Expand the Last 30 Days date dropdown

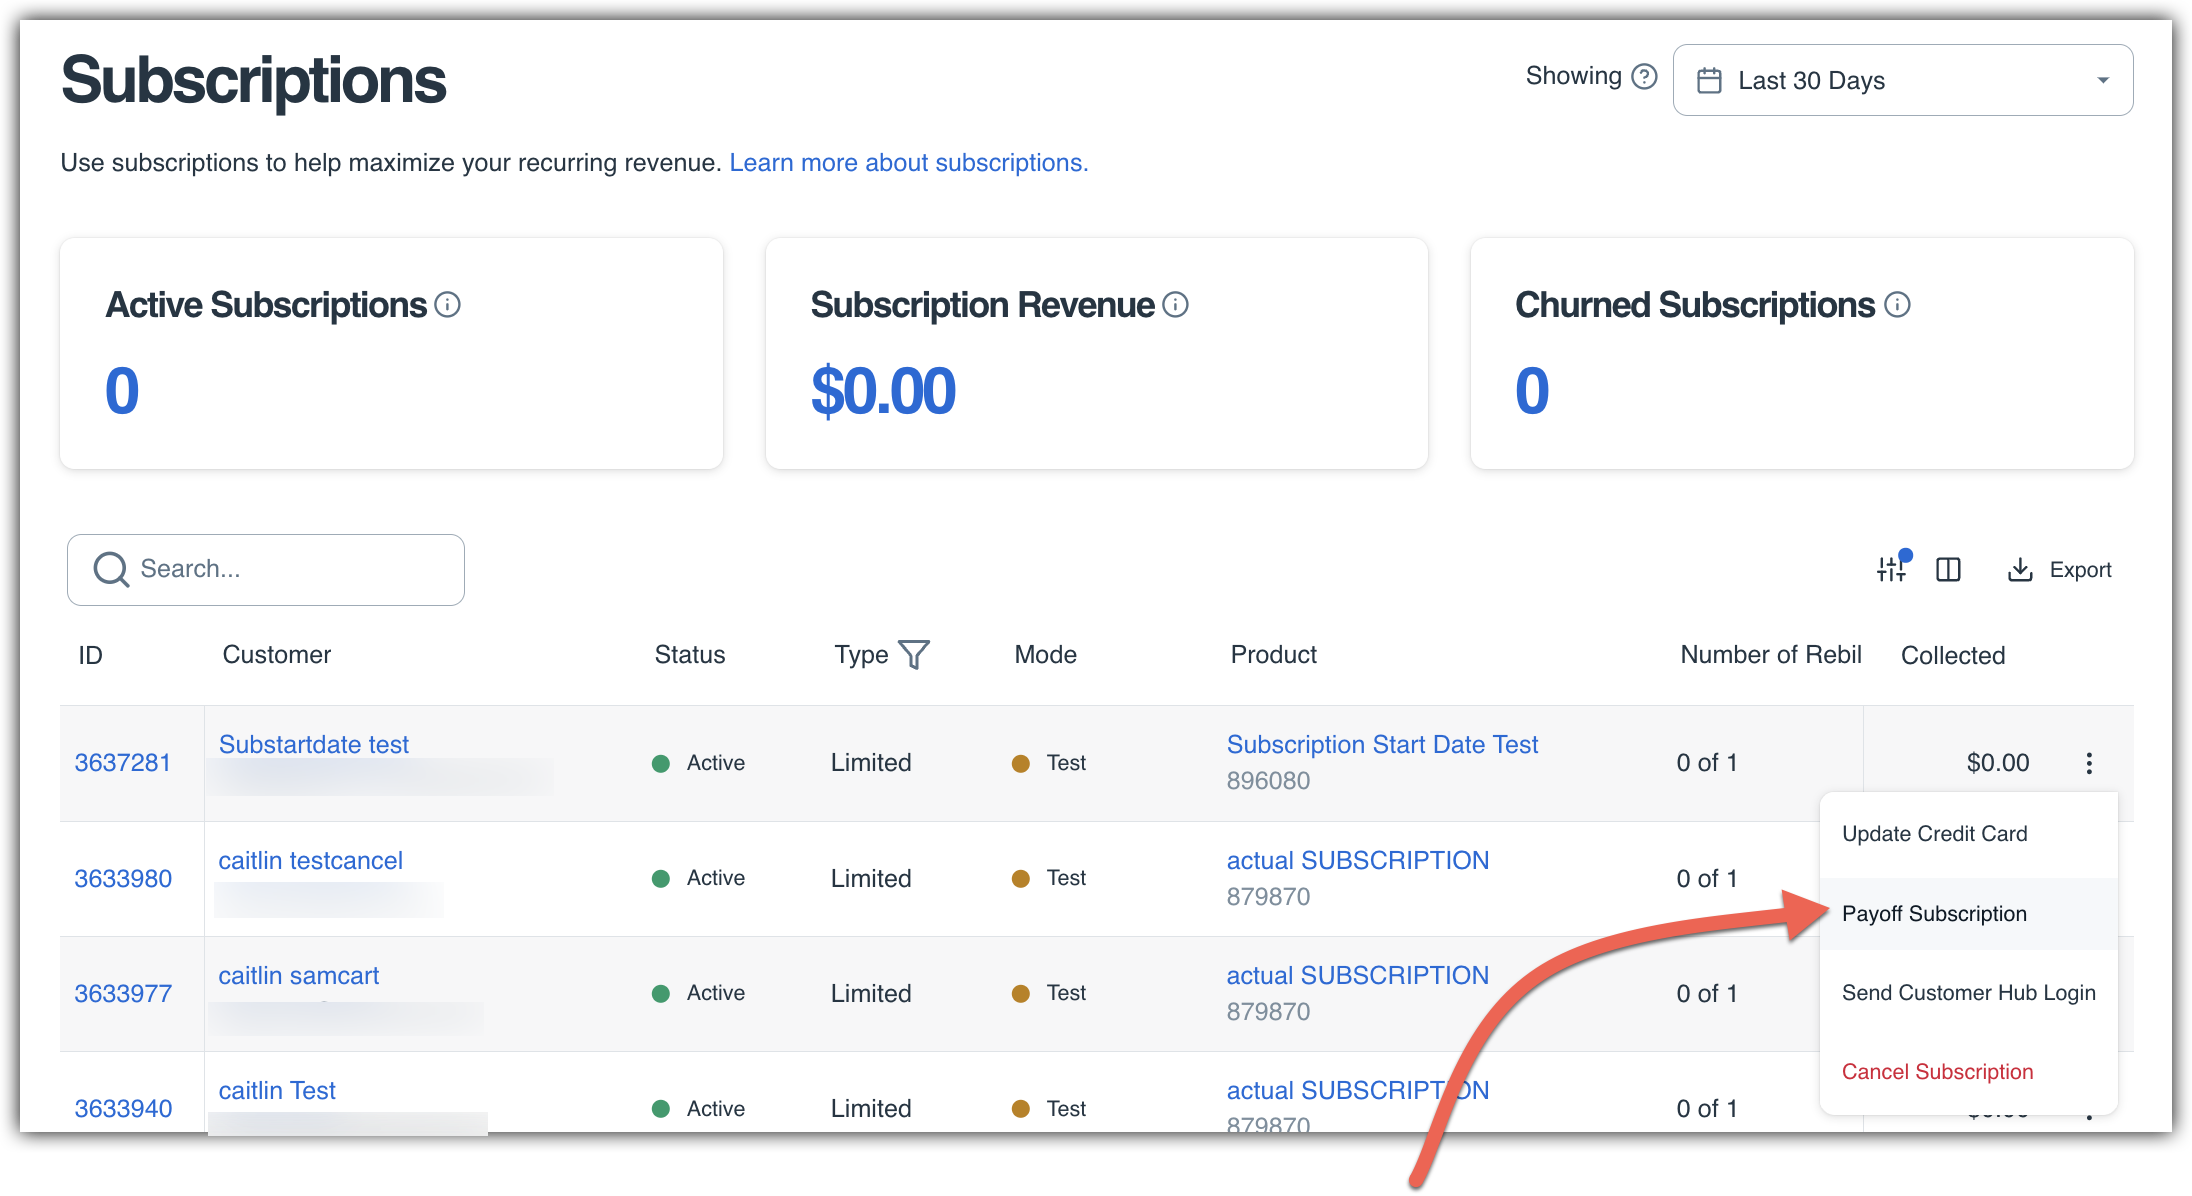[x=1902, y=80]
